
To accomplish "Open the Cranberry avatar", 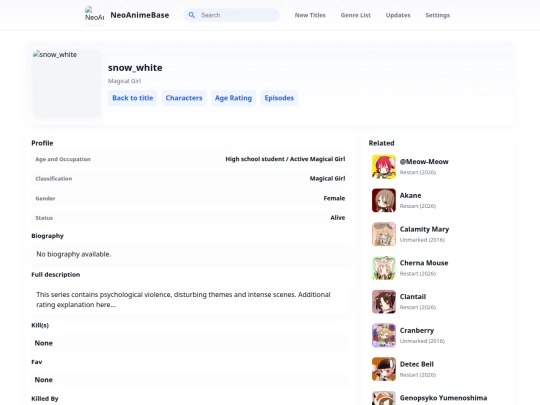I will coord(384,335).
